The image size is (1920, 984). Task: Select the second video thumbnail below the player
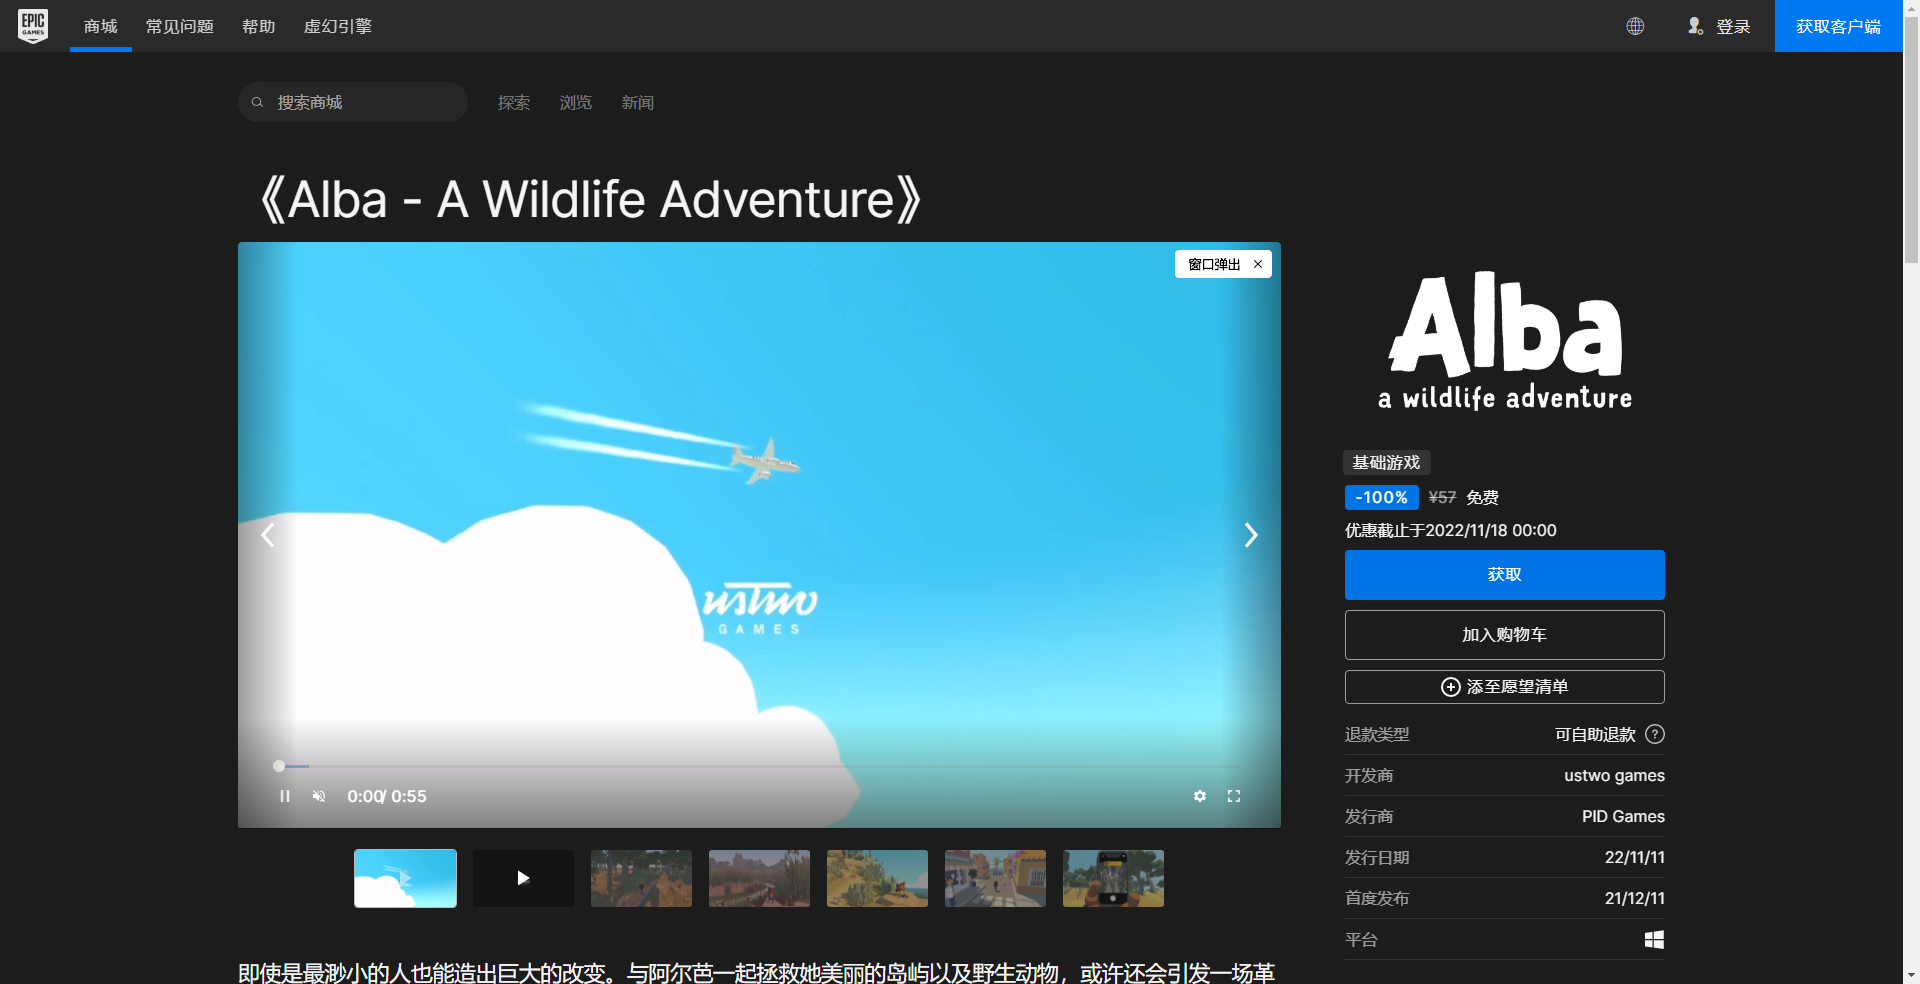pos(522,878)
